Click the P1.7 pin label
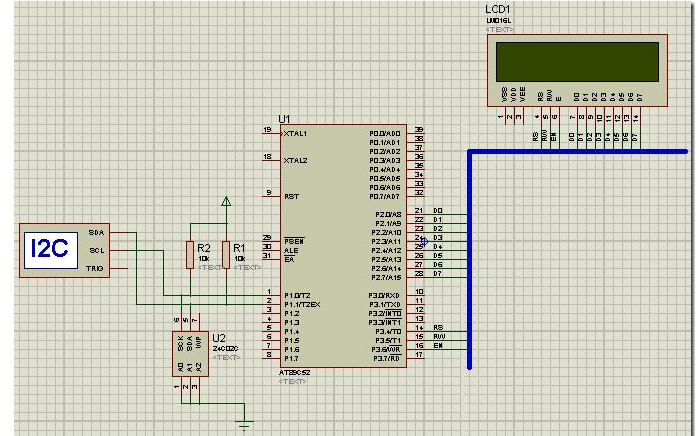699x436 pixels. point(292,358)
